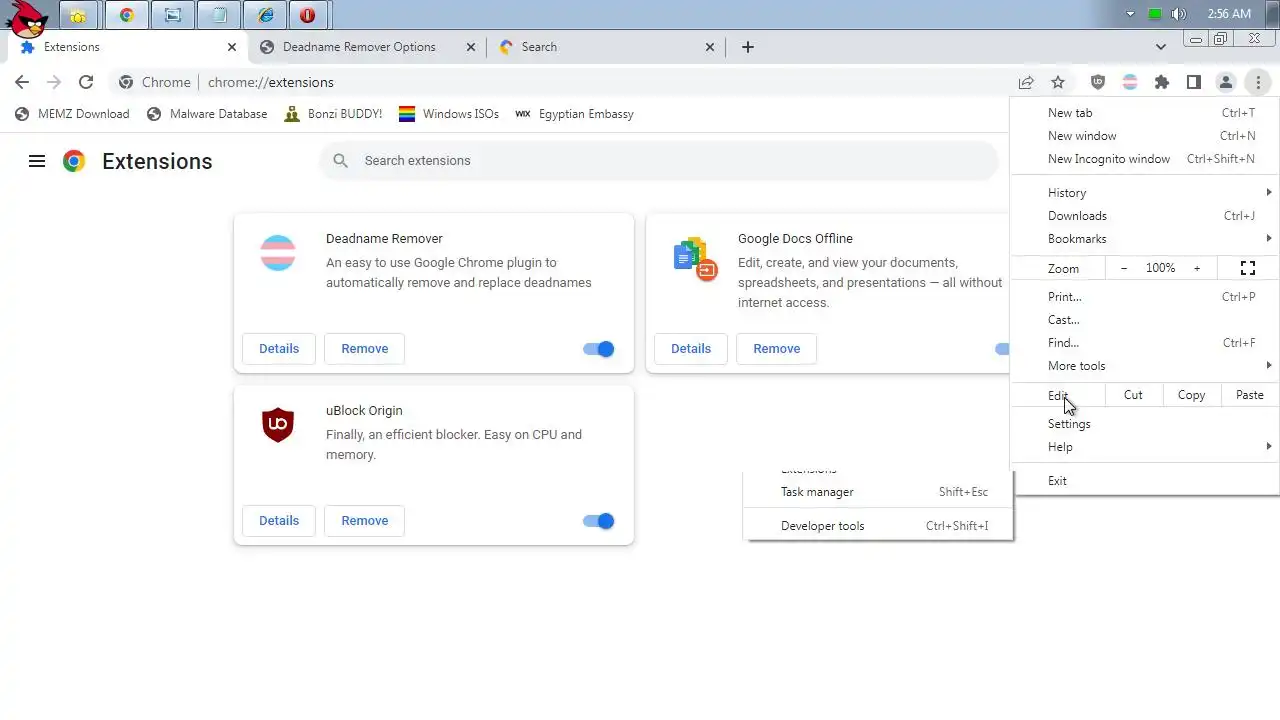Viewport: 1280px width, 720px height.
Task: Open Settings from the Chrome menu
Action: [1145, 423]
